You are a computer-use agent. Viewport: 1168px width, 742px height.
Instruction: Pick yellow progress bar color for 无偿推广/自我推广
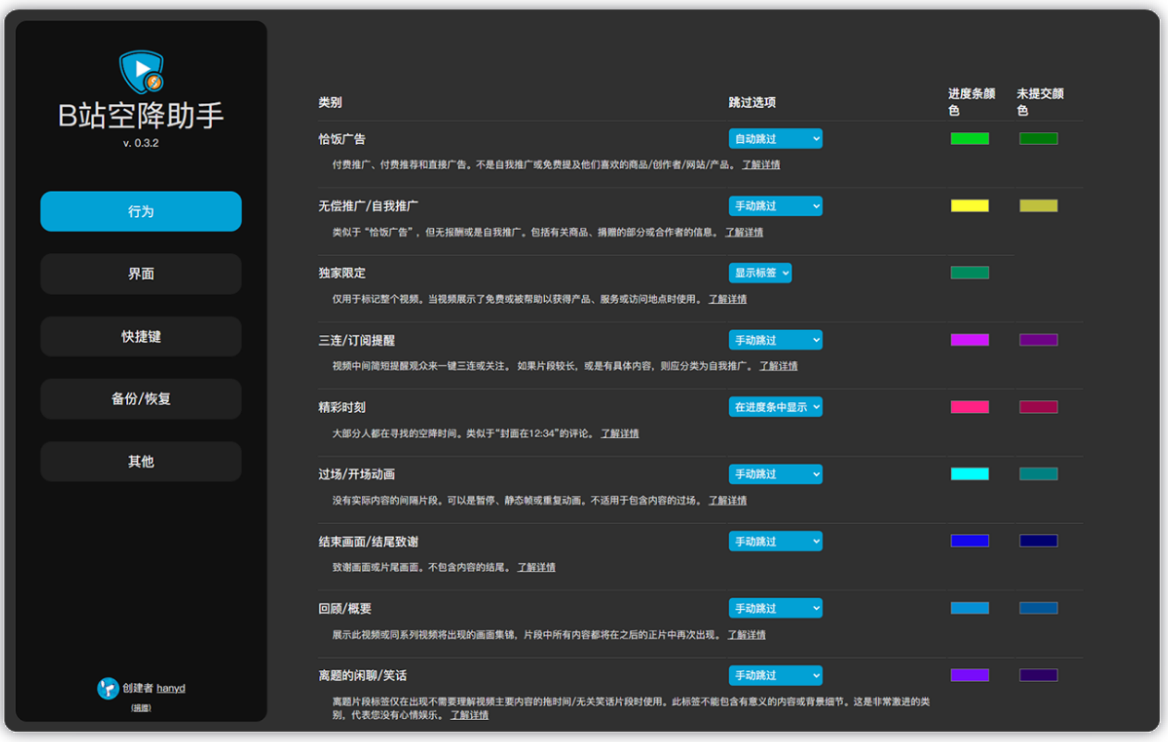[970, 206]
